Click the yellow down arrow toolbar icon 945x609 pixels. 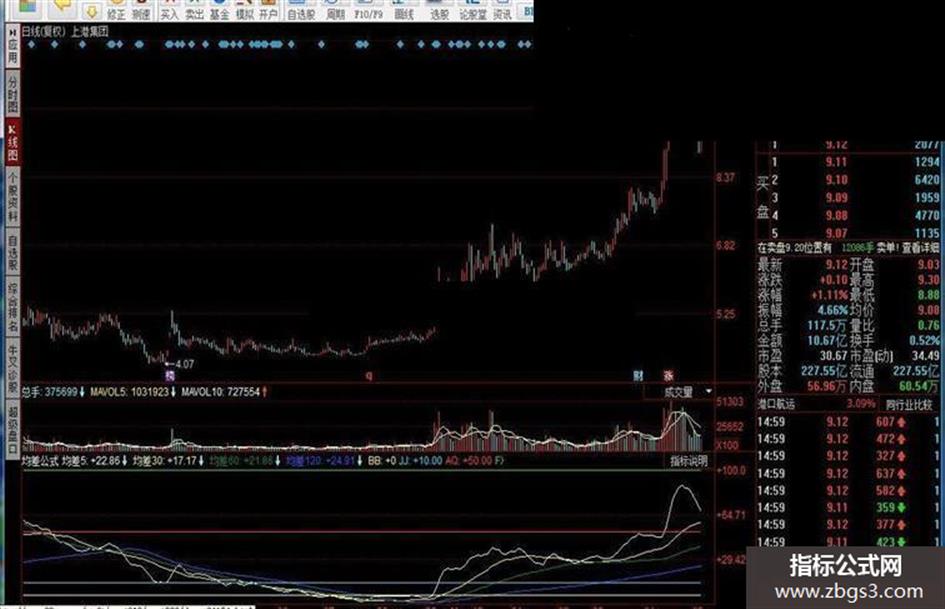tap(91, 10)
